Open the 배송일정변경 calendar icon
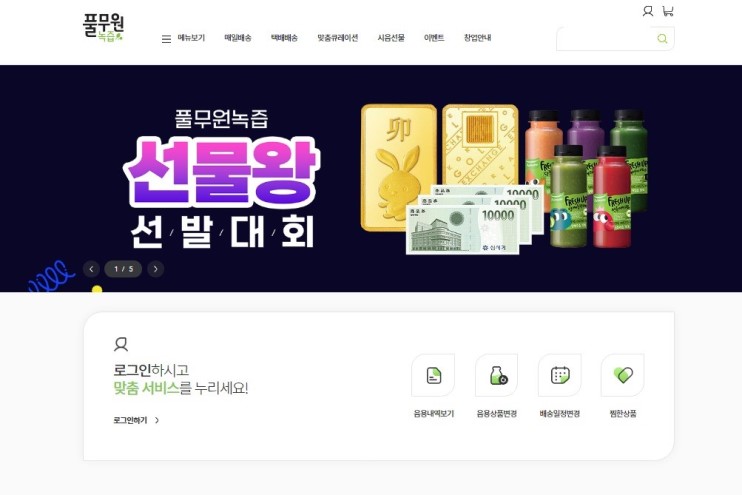The image size is (742, 495). point(560,375)
